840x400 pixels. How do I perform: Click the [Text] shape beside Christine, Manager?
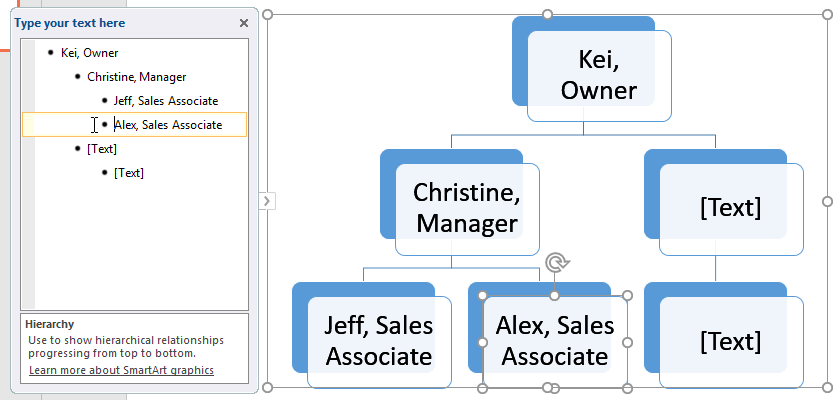click(730, 208)
